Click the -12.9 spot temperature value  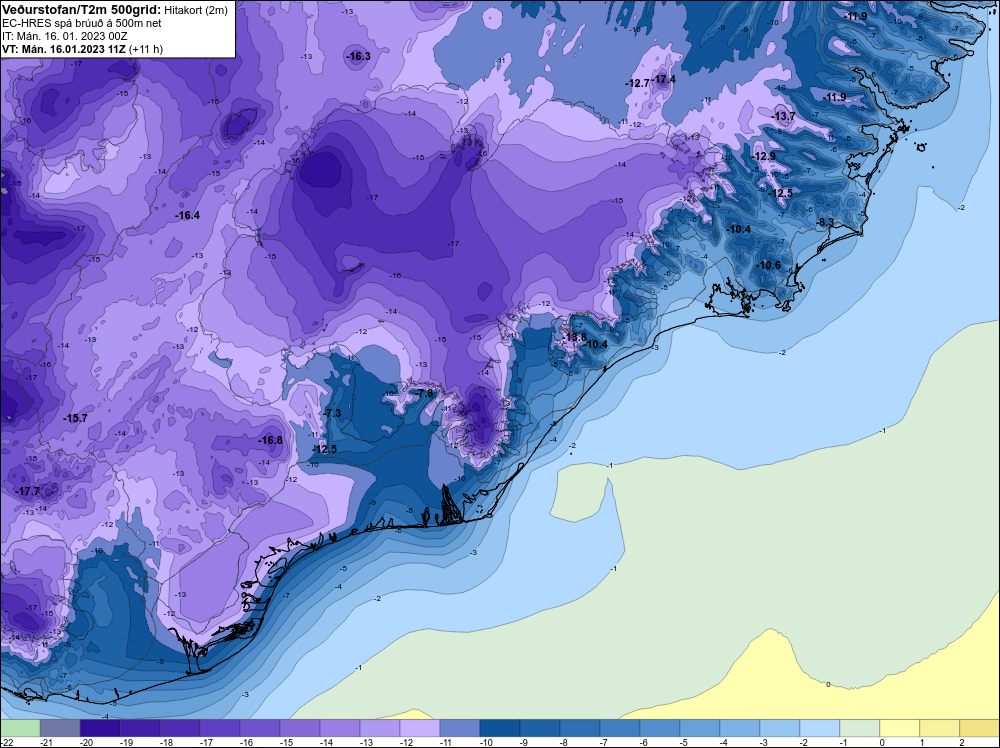[763, 156]
